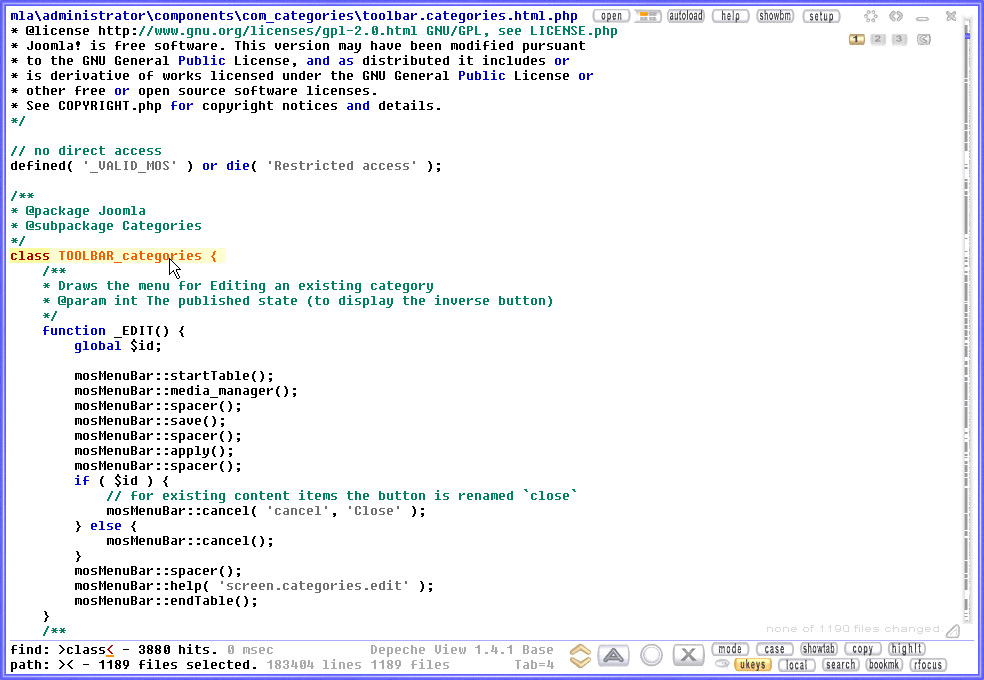Viewport: 984px width, 680px height.
Task: Click the up chevron above the down chevron
Action: [x=580, y=650]
